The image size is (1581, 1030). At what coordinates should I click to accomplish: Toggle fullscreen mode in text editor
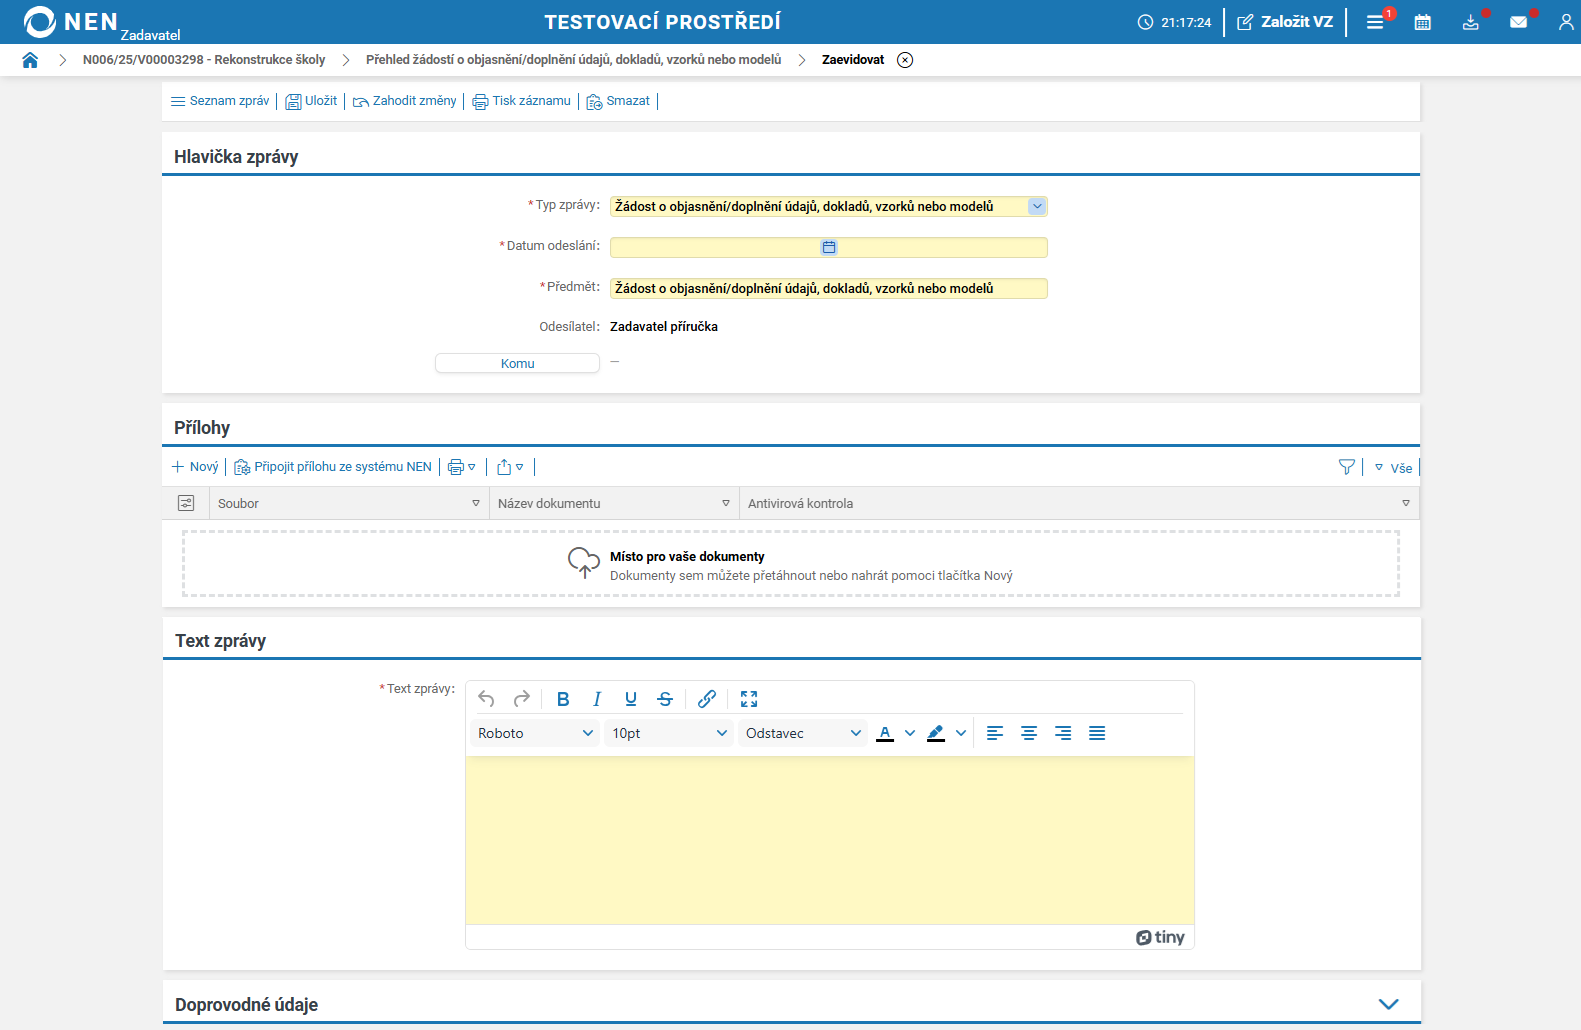click(x=749, y=699)
